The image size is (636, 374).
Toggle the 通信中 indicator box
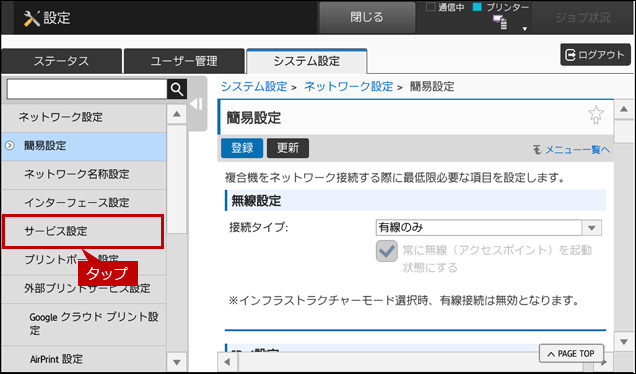click(x=430, y=7)
